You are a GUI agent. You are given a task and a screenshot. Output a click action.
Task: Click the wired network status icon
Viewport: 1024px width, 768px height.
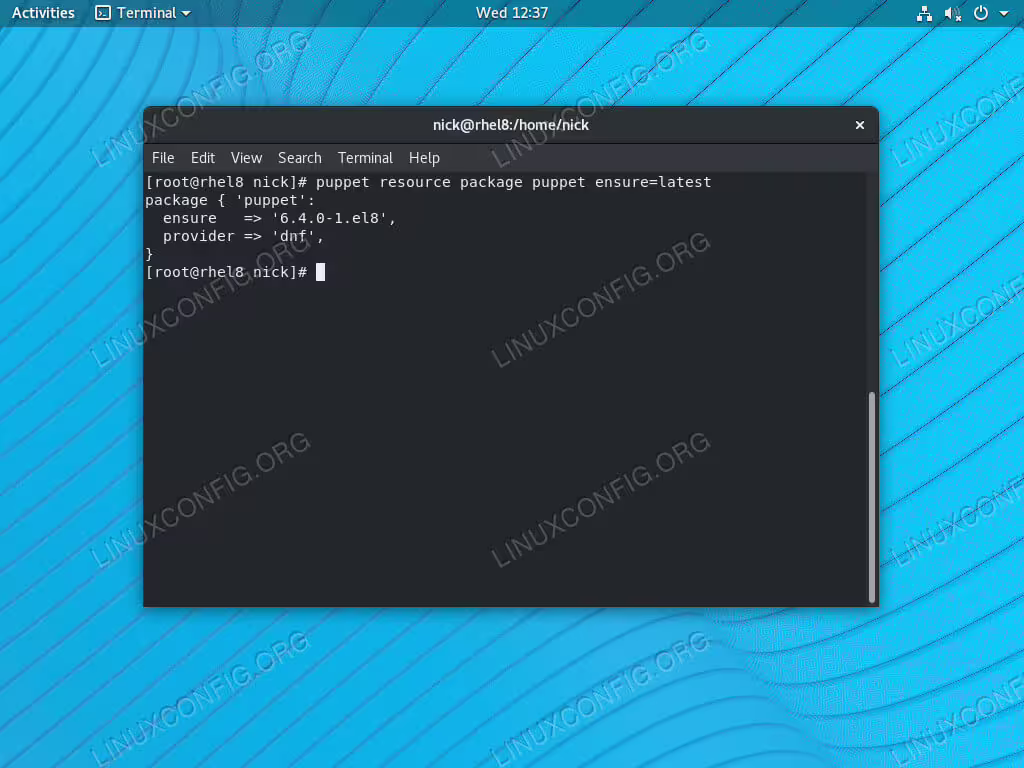click(x=924, y=13)
